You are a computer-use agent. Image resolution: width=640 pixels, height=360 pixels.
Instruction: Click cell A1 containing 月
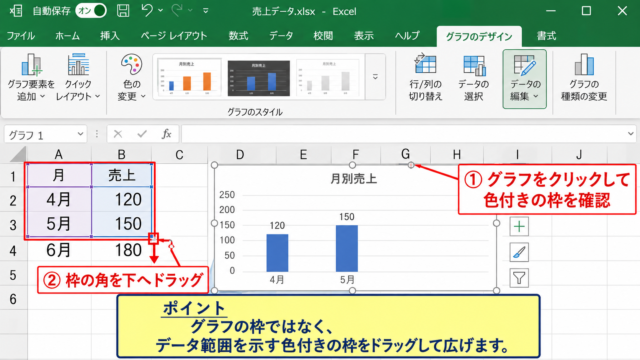[59, 176]
